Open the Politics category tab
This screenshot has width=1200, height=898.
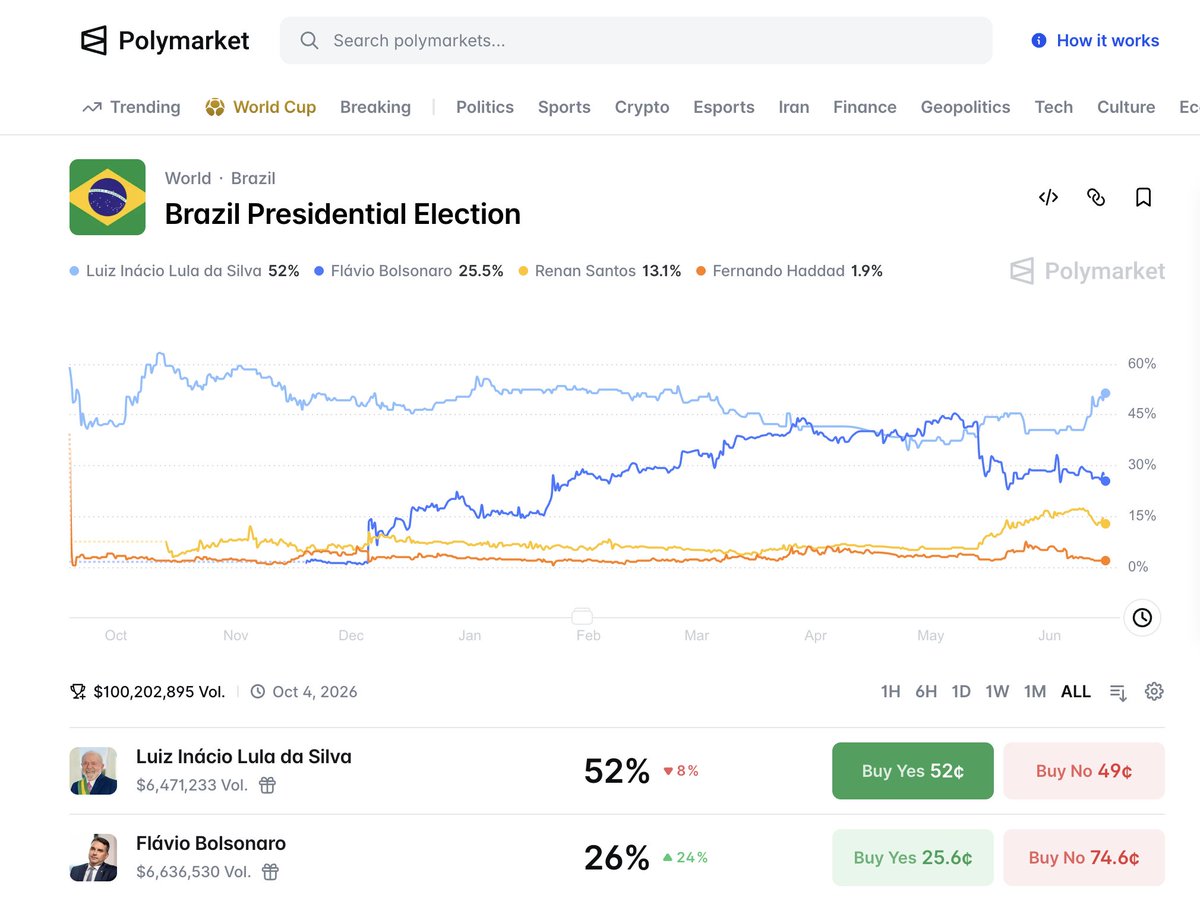click(x=485, y=107)
